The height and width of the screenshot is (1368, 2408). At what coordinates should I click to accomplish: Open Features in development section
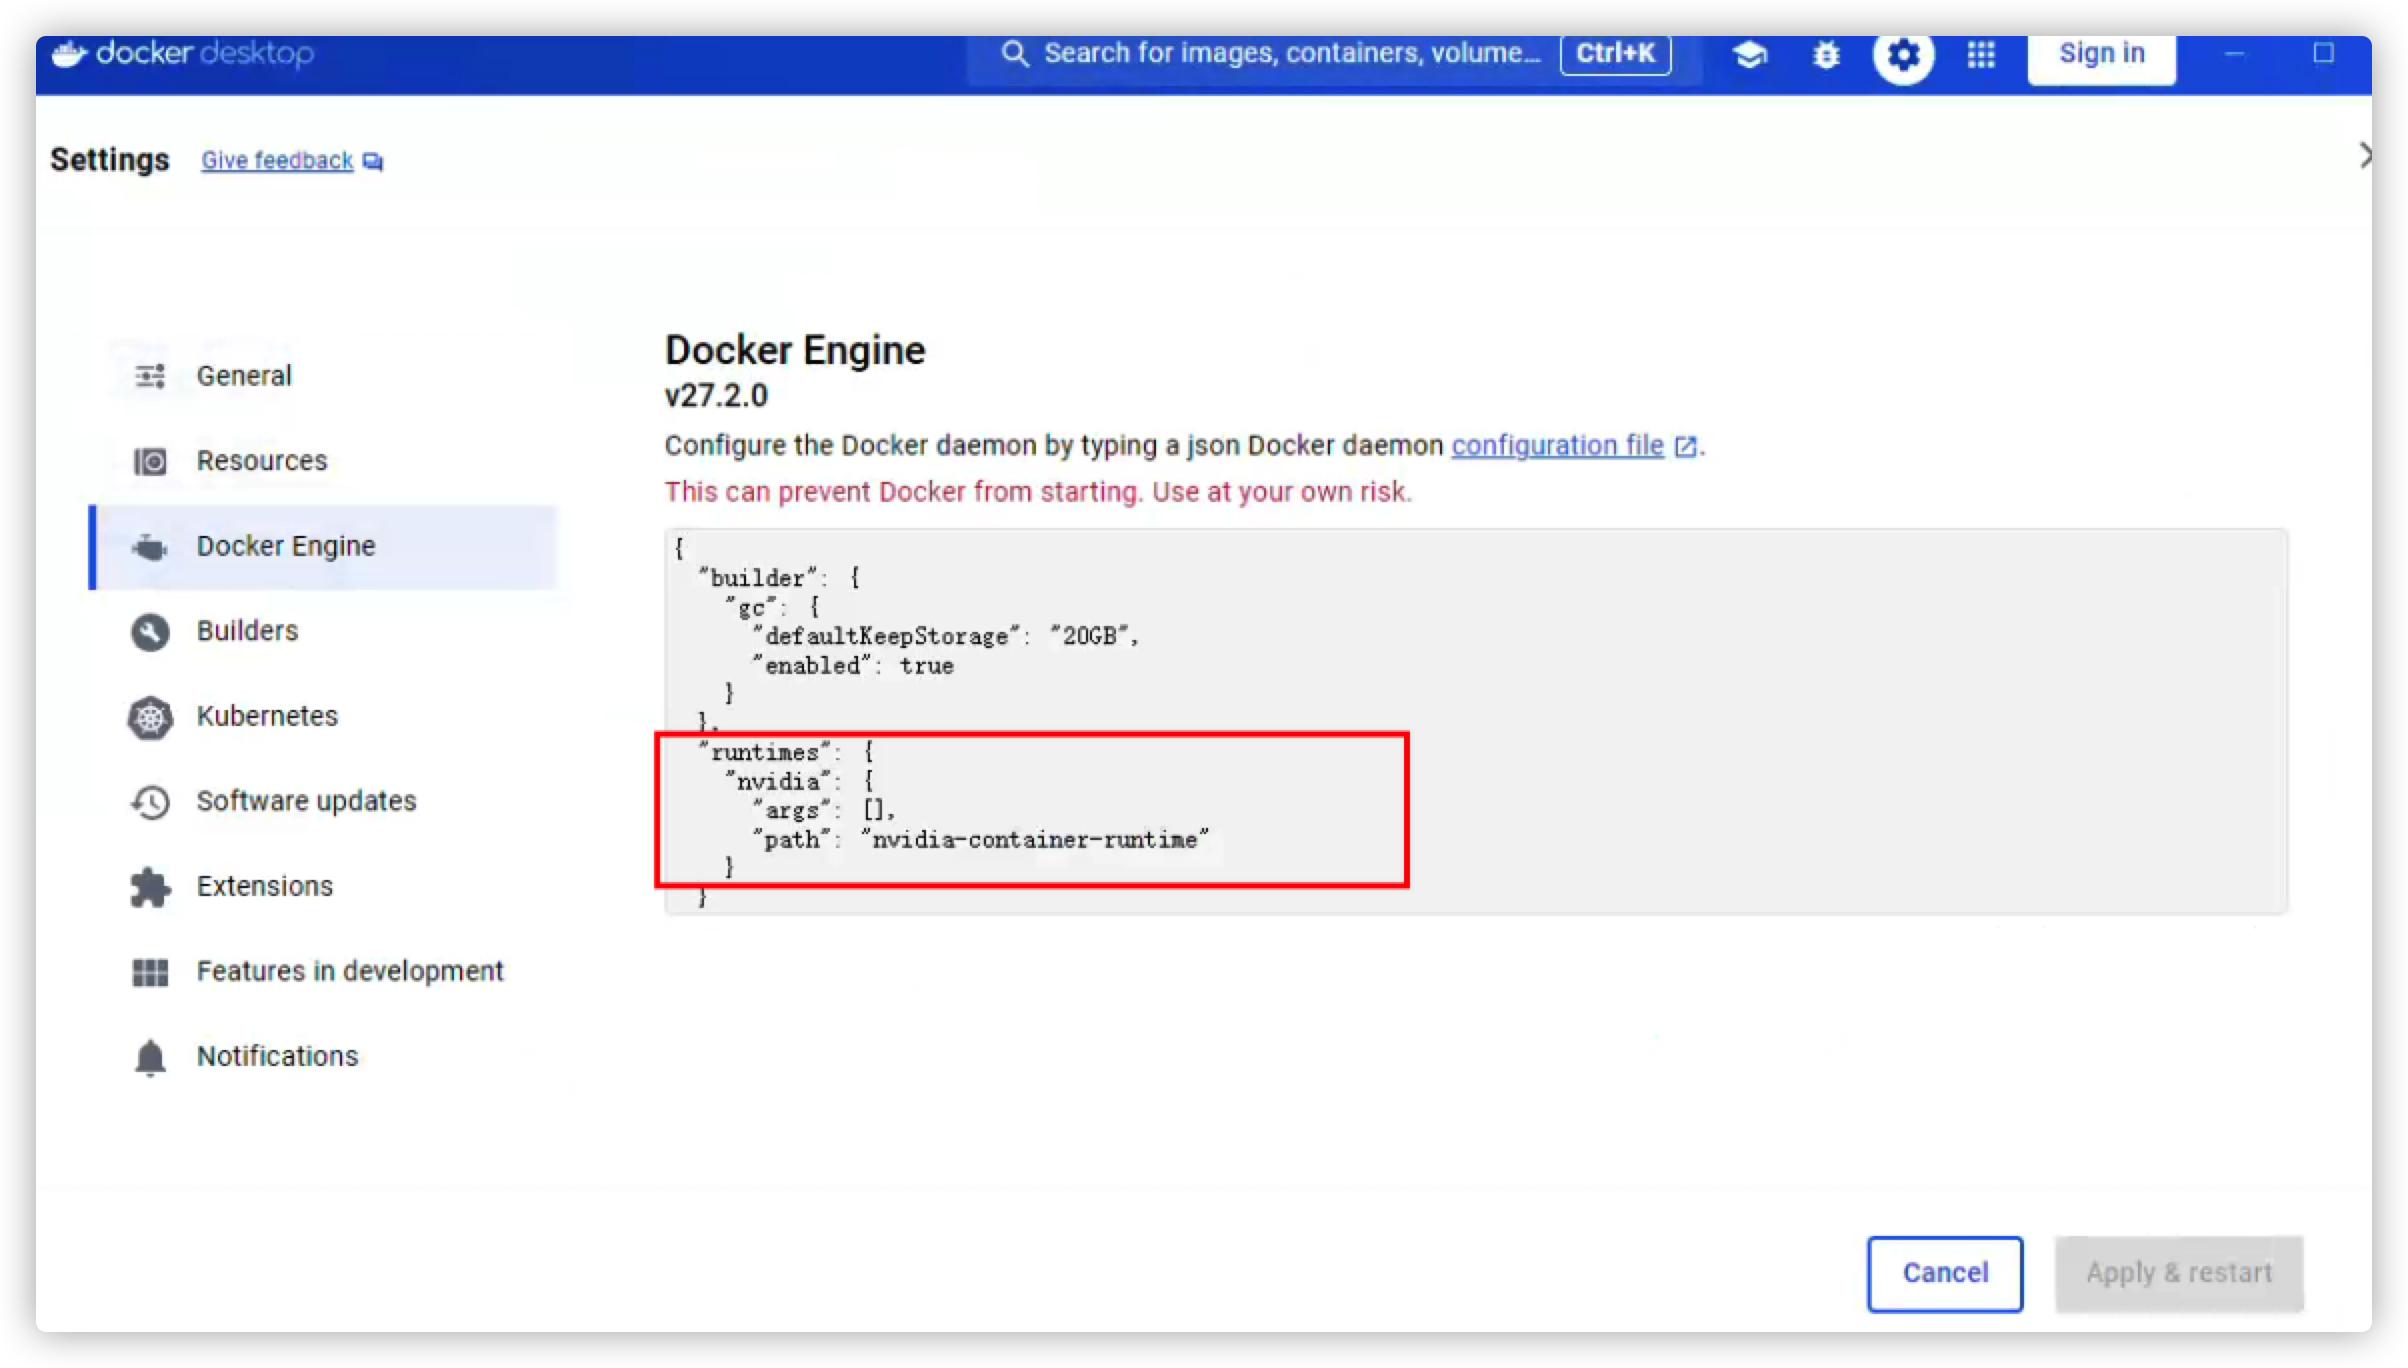pyautogui.click(x=323, y=972)
